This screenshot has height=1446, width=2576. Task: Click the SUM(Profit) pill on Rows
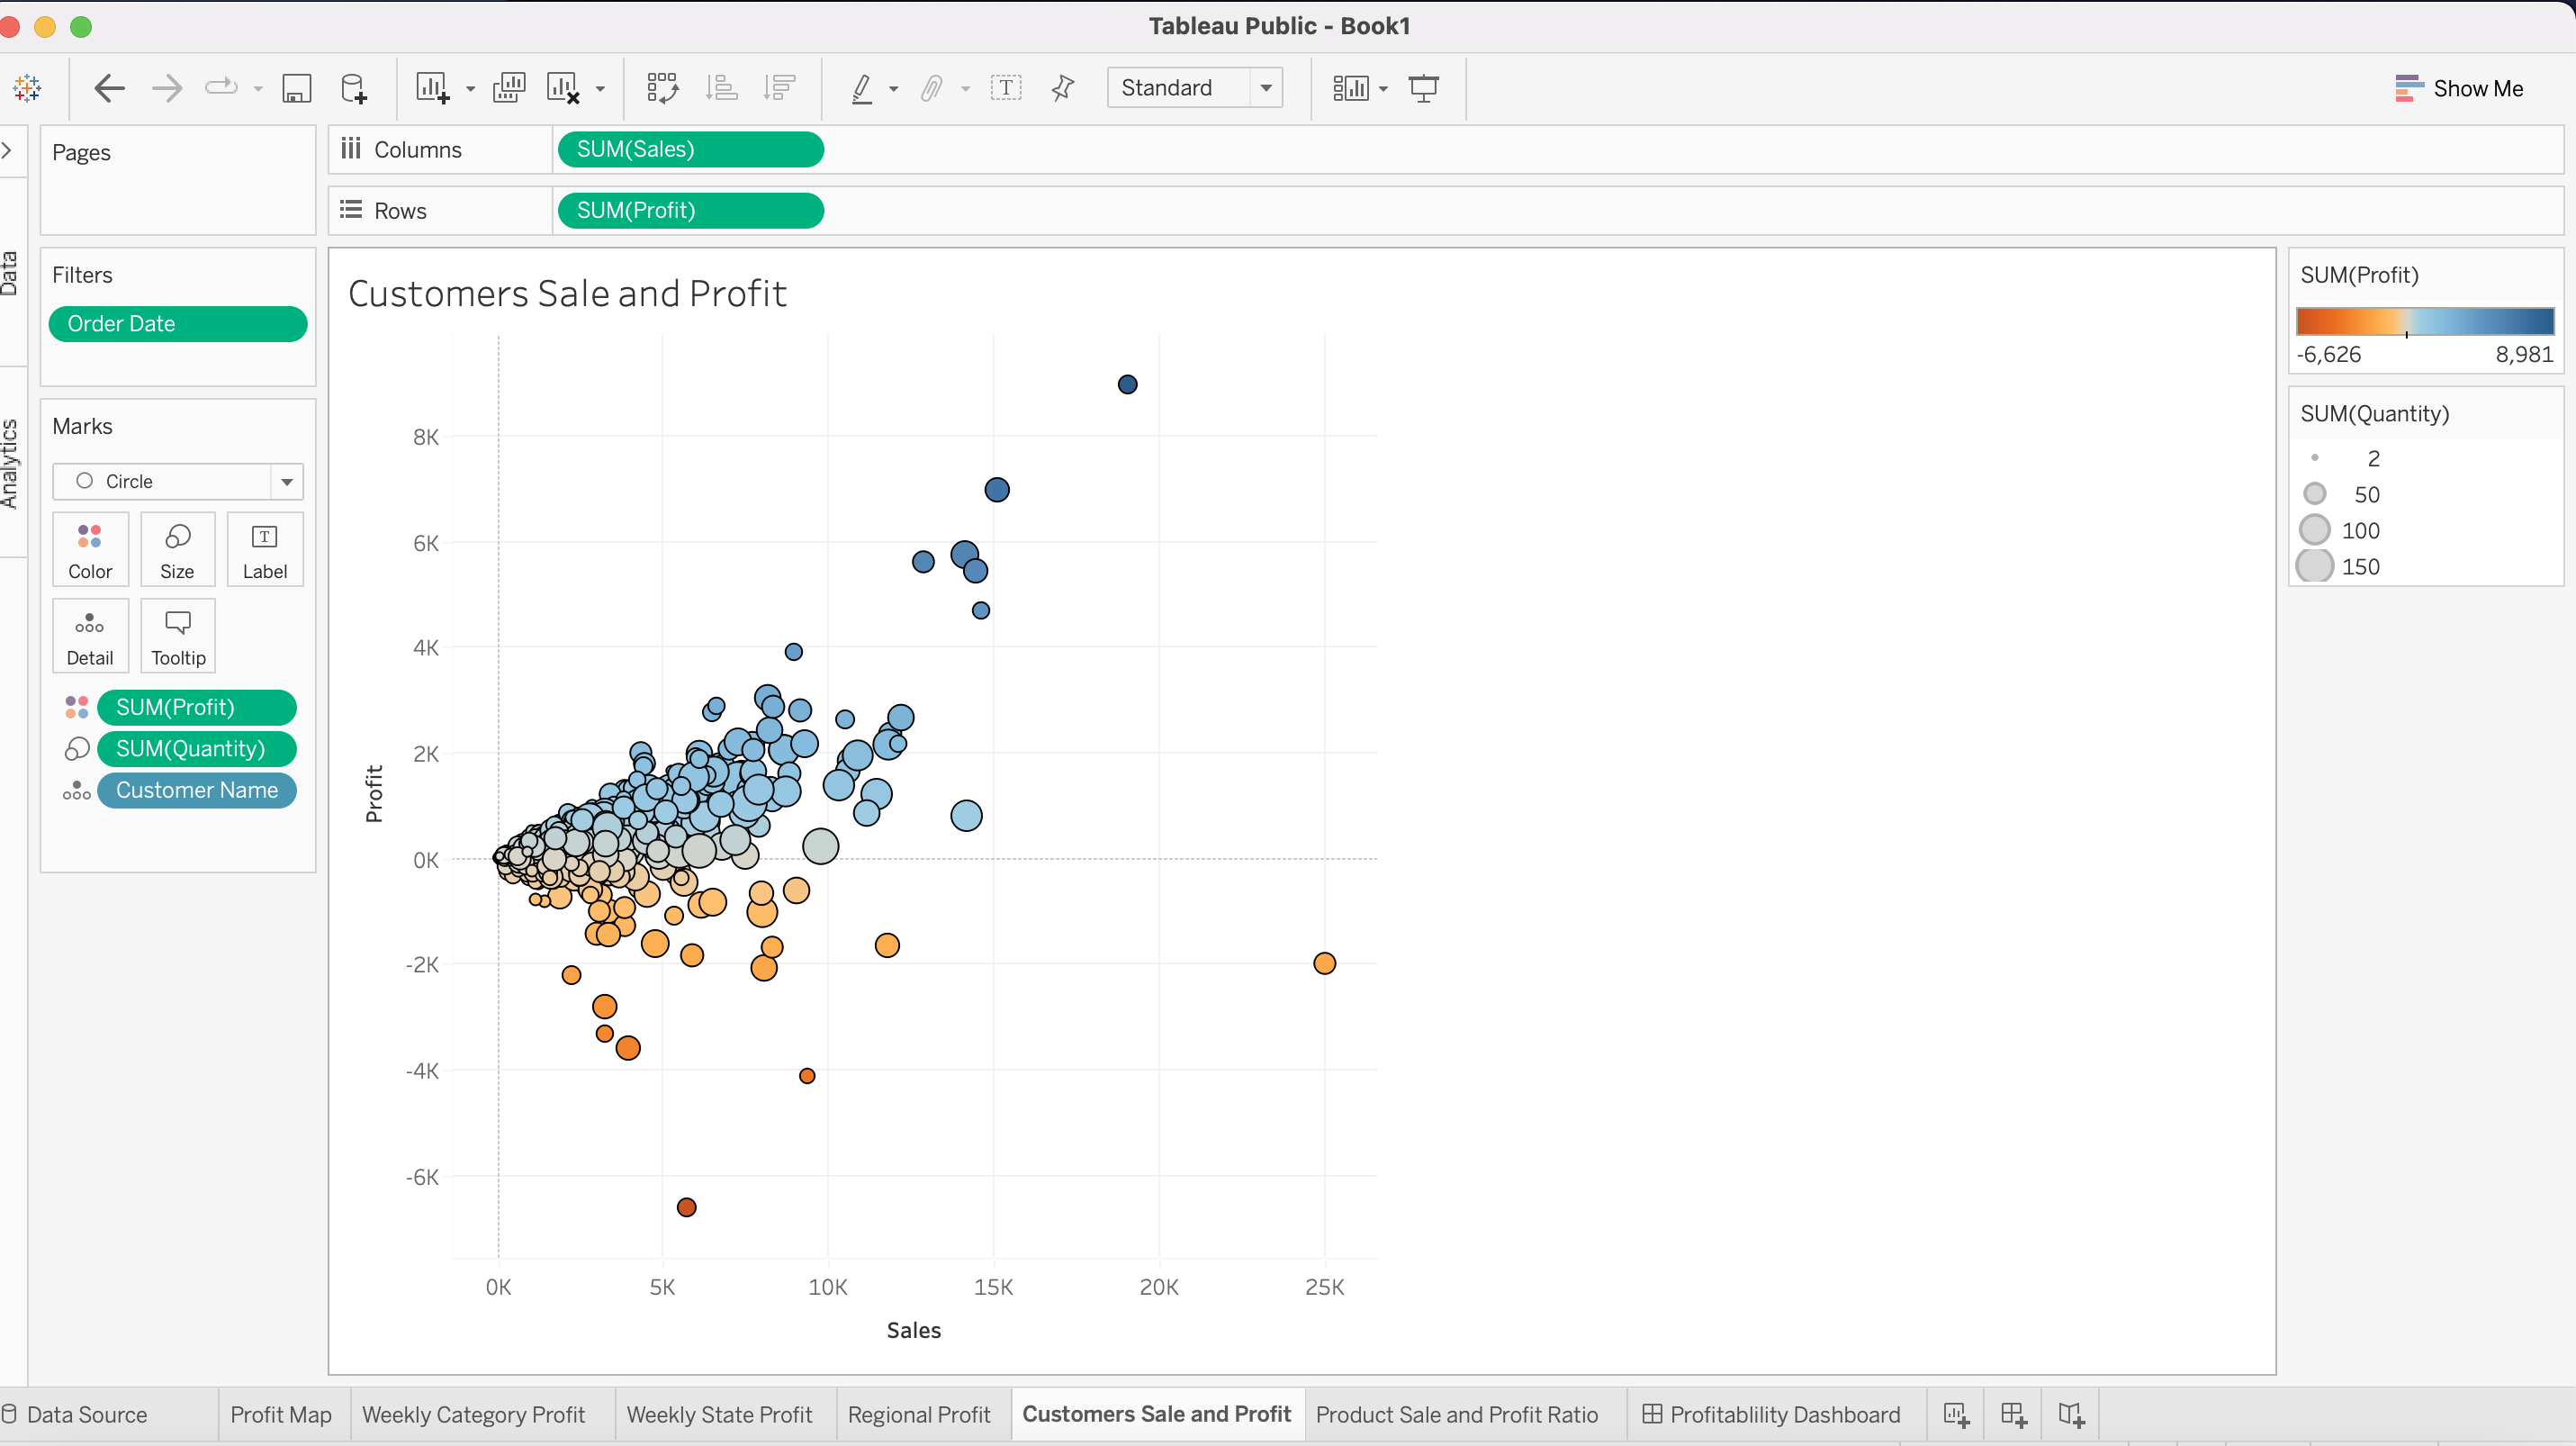pyautogui.click(x=690, y=210)
